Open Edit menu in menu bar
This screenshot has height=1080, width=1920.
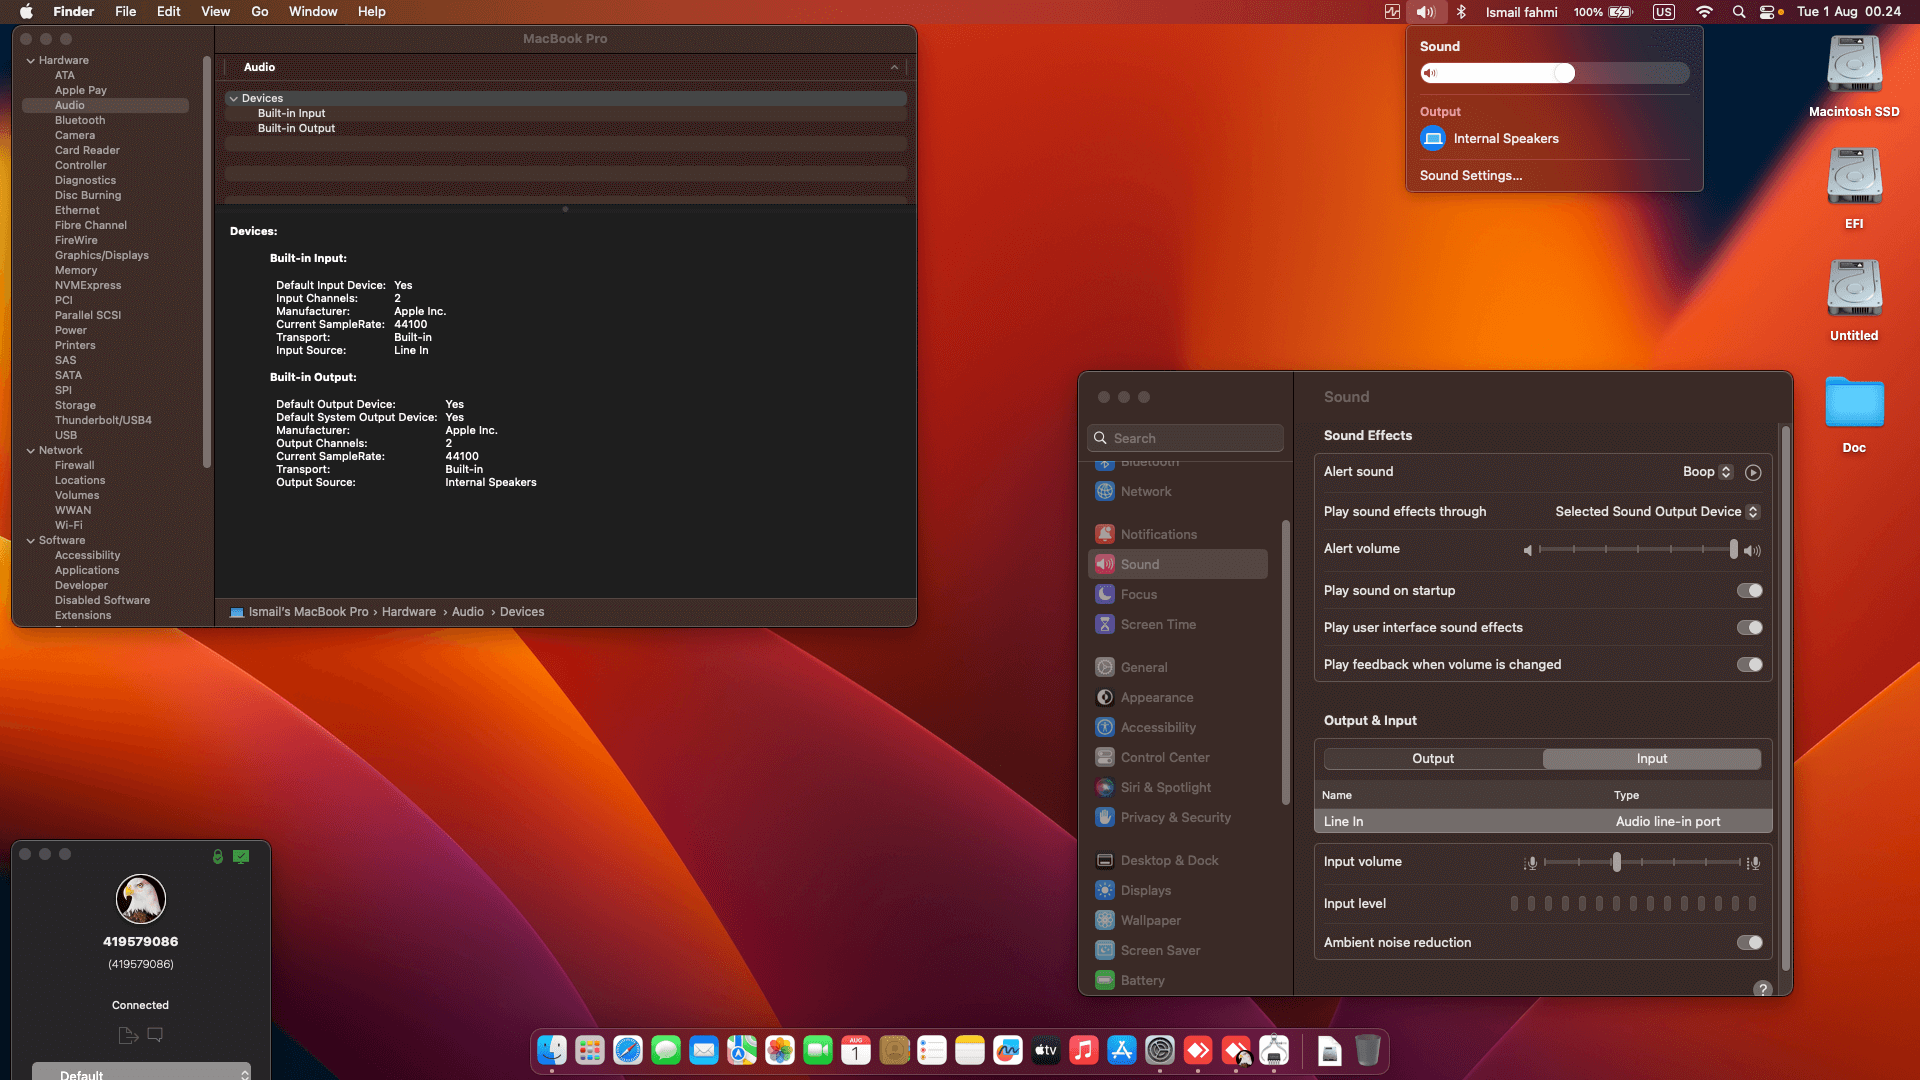(x=169, y=12)
